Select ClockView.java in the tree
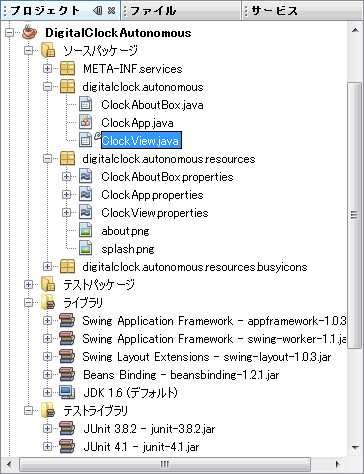 pos(141,140)
